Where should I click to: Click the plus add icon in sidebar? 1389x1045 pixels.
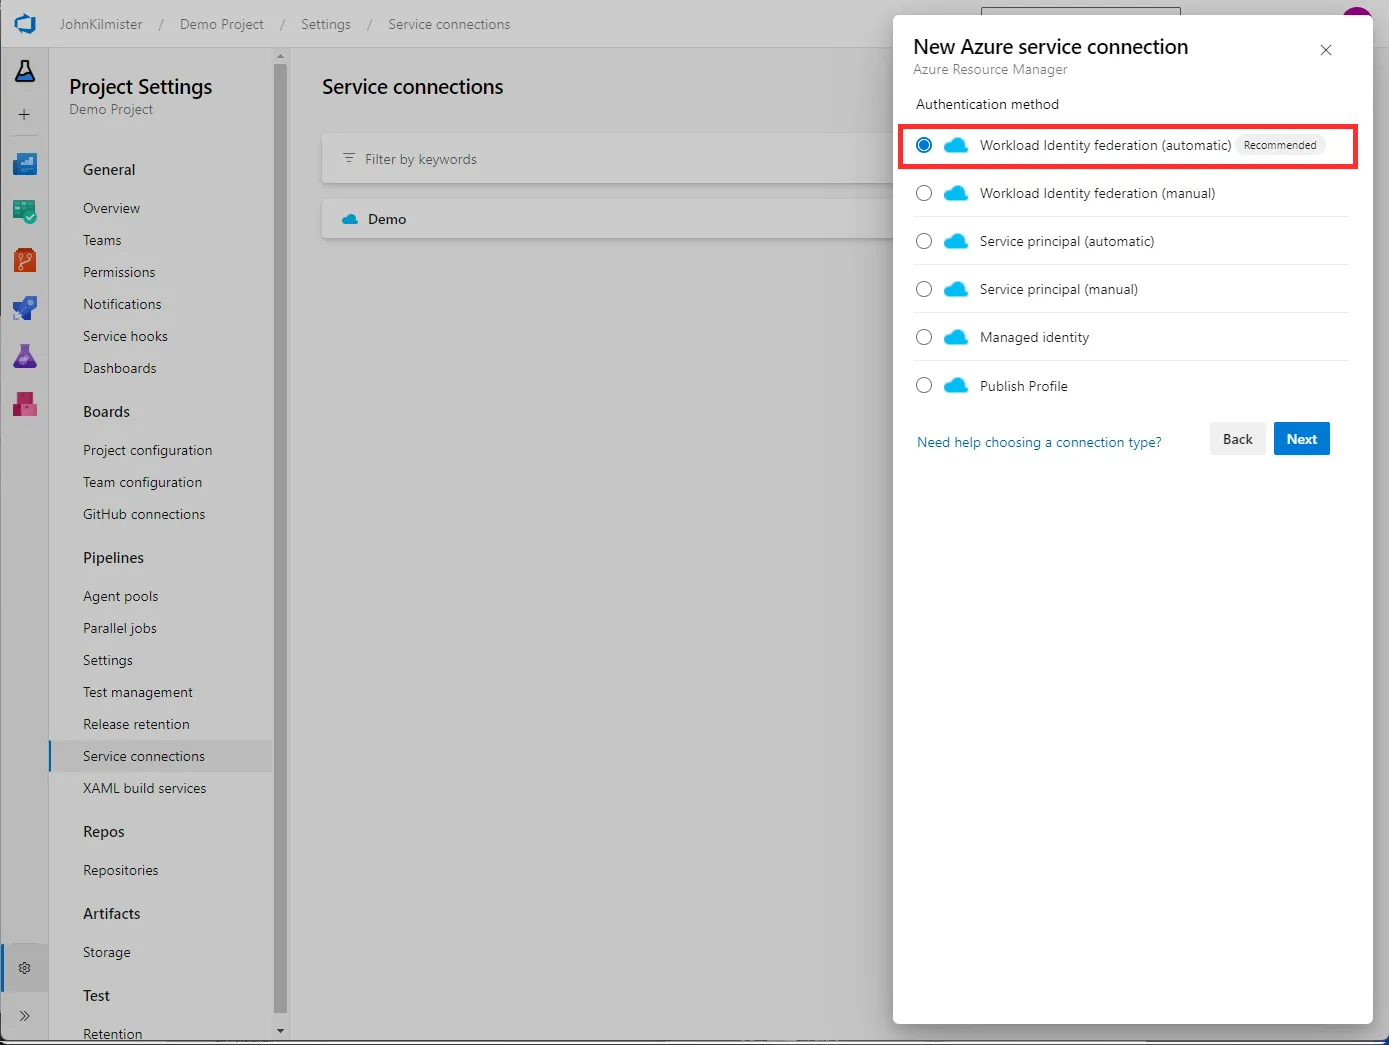pos(24,115)
